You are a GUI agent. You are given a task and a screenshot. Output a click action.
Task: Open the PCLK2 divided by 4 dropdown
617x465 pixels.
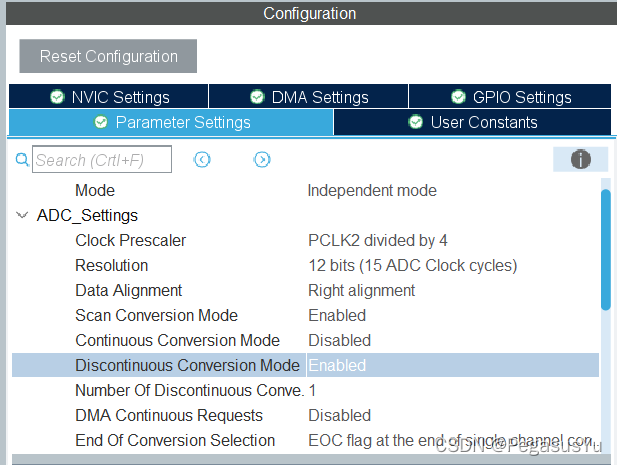coord(378,240)
